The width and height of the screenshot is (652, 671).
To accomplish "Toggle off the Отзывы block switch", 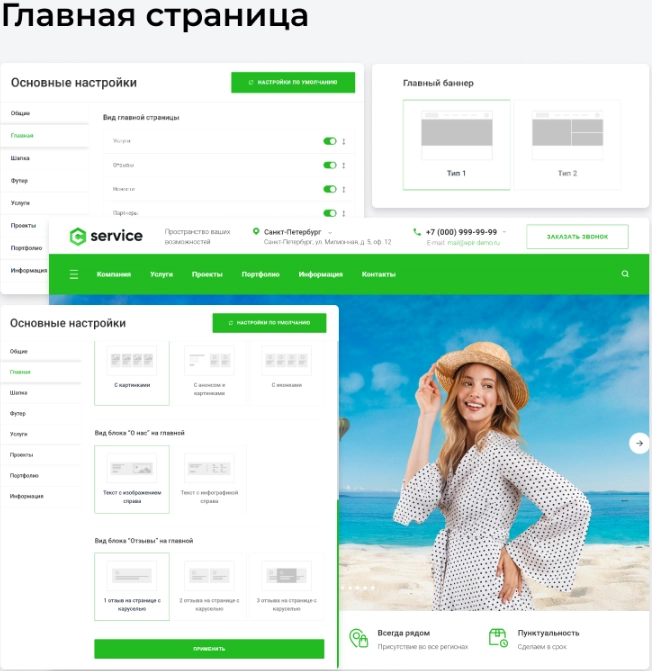I will coord(330,165).
